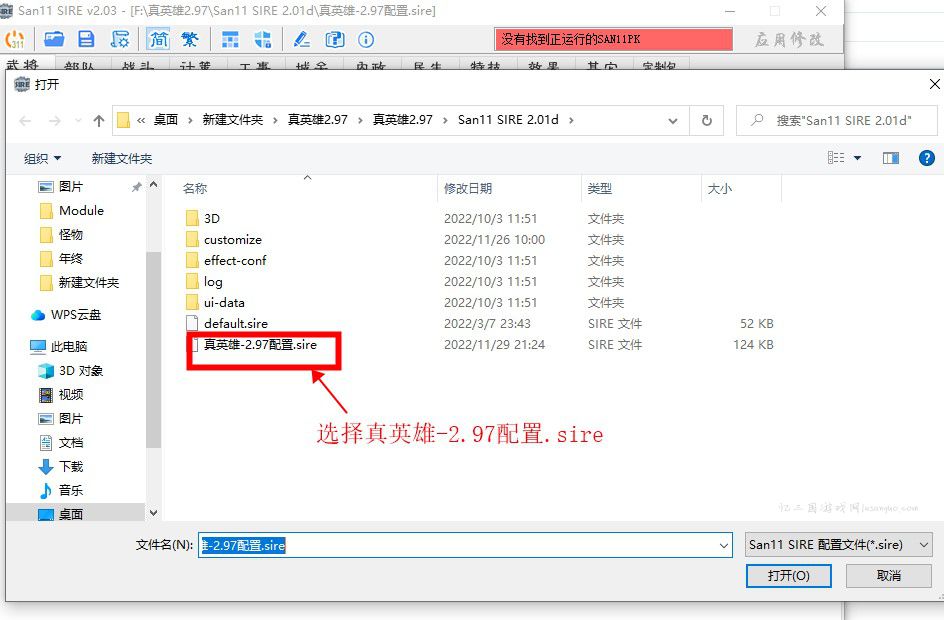Expand the chevron after San11 SIRE 2.01d
The image size is (944, 620).
(571, 120)
